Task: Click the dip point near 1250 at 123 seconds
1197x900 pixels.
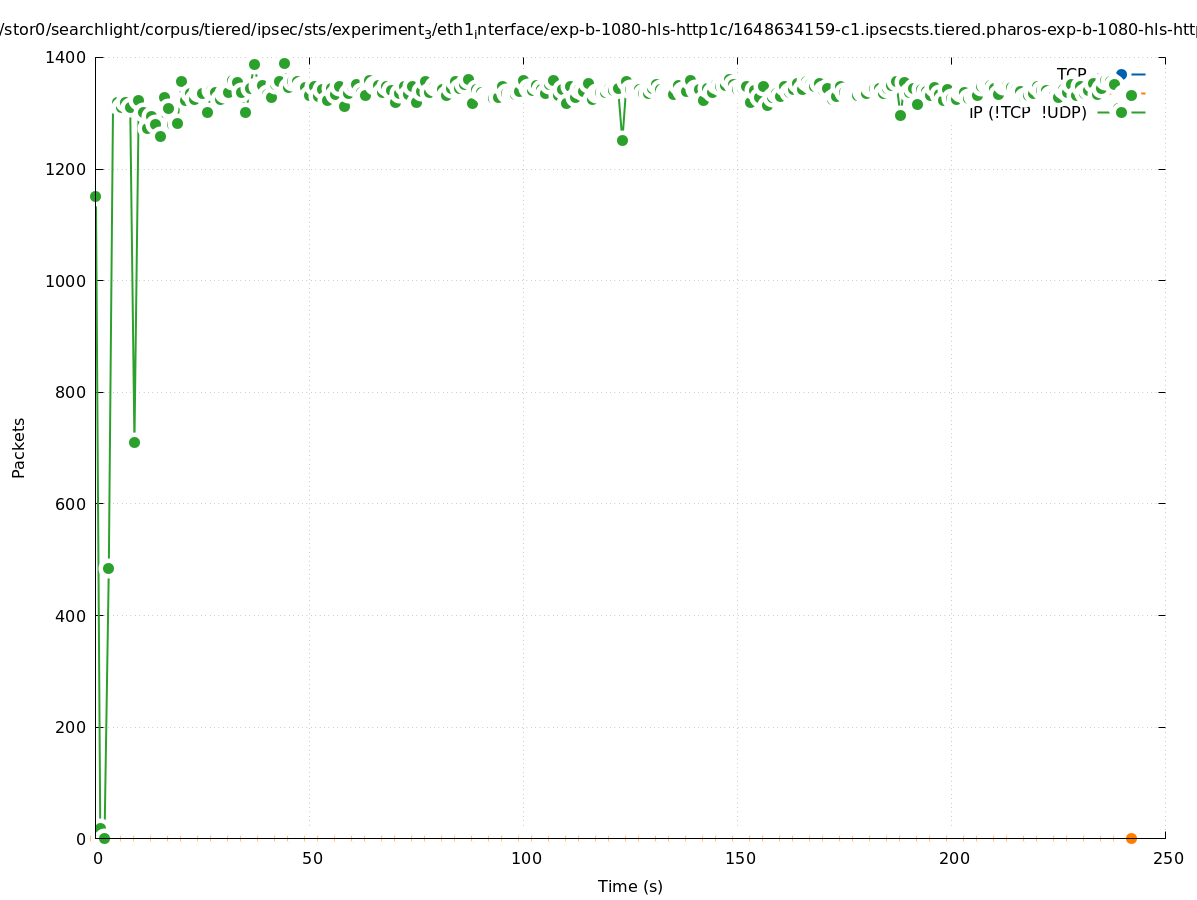Action: (x=622, y=140)
